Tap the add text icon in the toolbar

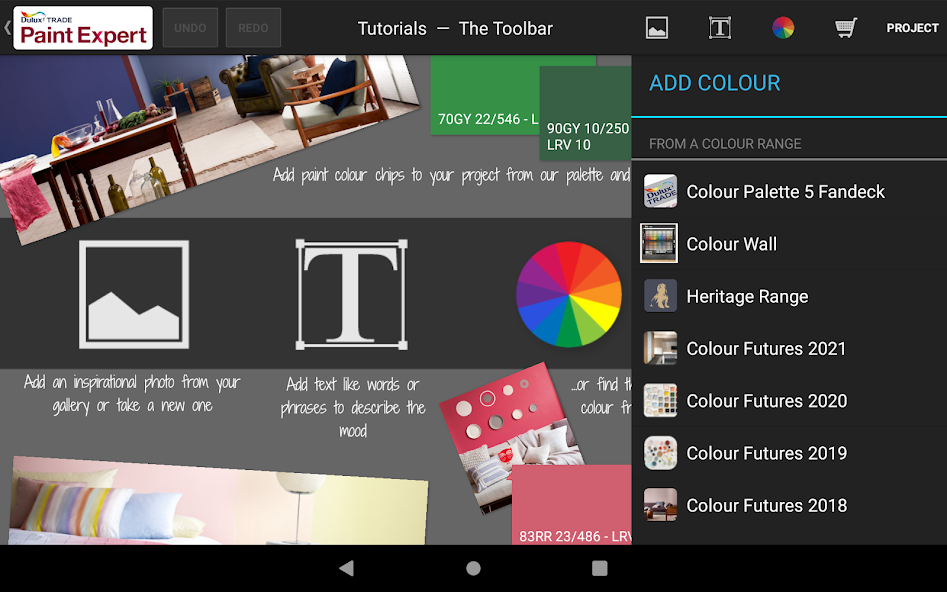[720, 28]
